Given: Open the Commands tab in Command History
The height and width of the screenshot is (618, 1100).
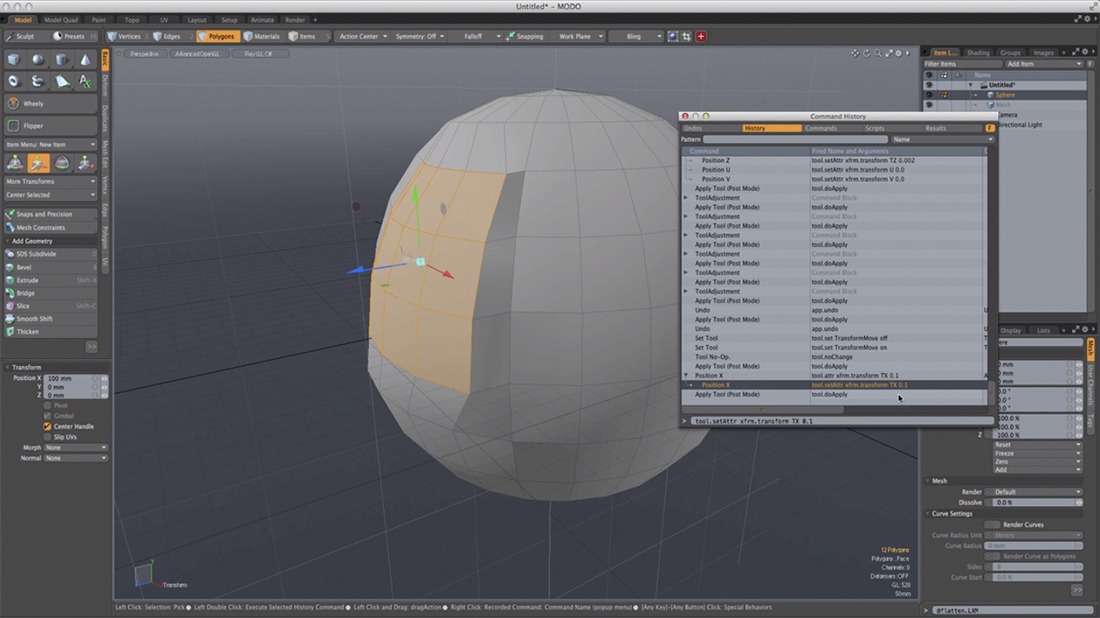Looking at the screenshot, I should point(820,128).
